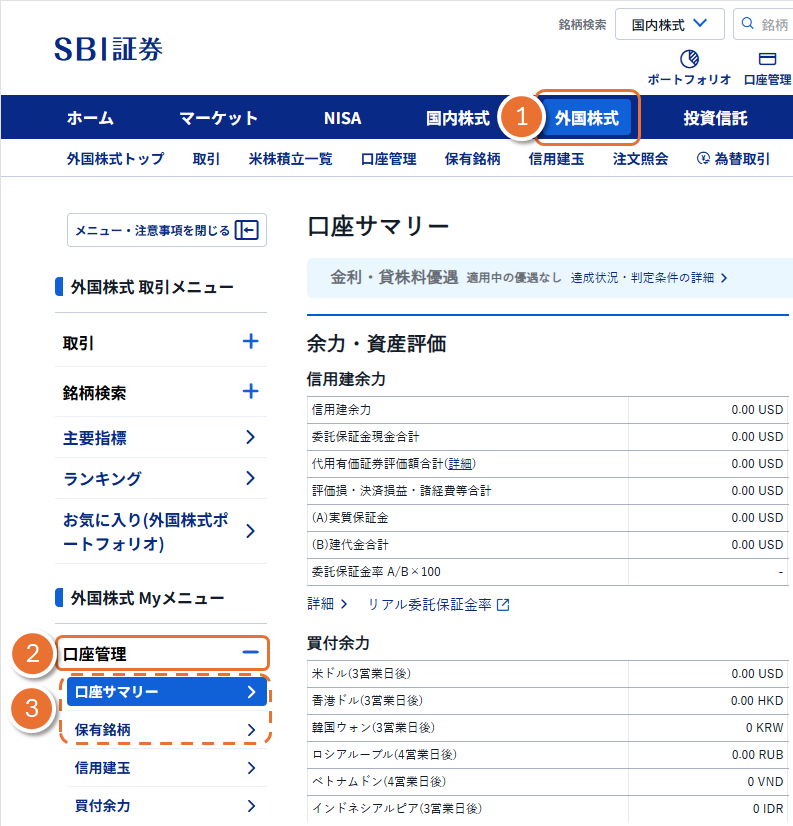This screenshot has height=826, width=793.
Task: Click the 為替取引 exchange icon
Action: (704, 159)
